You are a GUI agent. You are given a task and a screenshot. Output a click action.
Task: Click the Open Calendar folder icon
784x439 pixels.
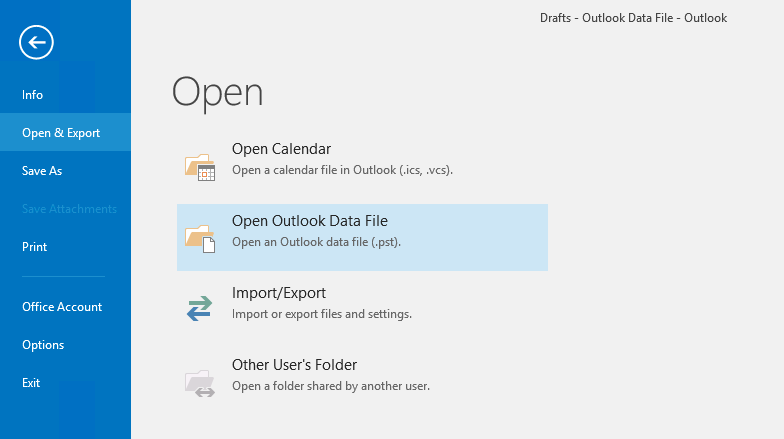pyautogui.click(x=200, y=166)
